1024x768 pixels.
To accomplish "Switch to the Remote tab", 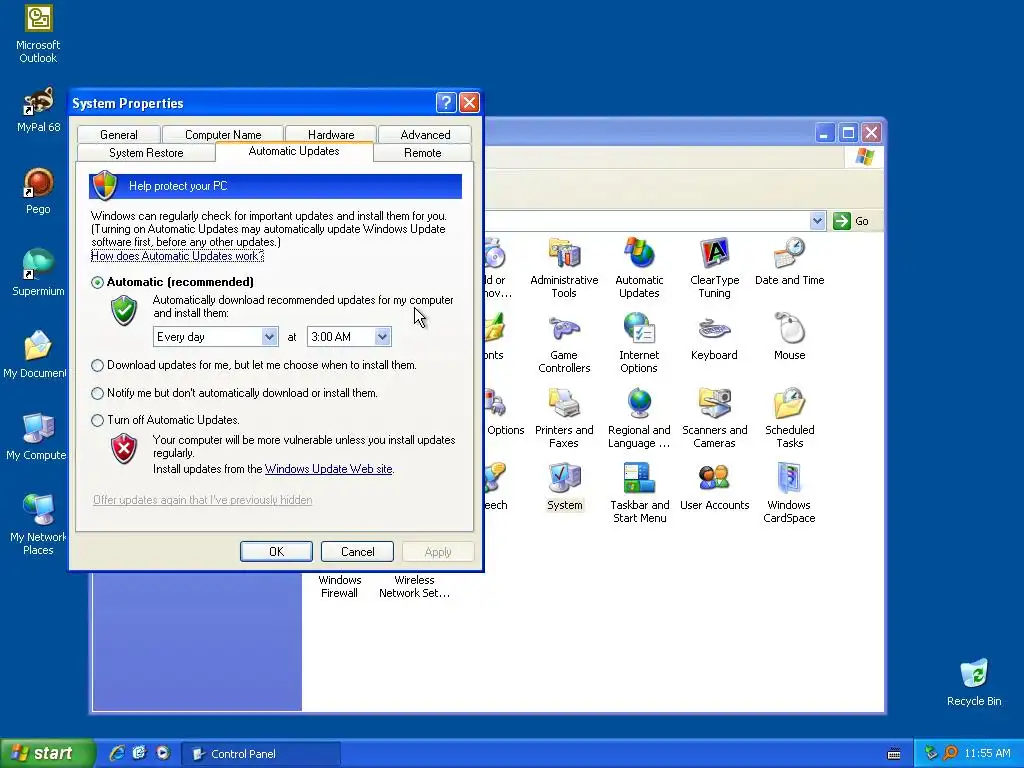I will tap(423, 153).
